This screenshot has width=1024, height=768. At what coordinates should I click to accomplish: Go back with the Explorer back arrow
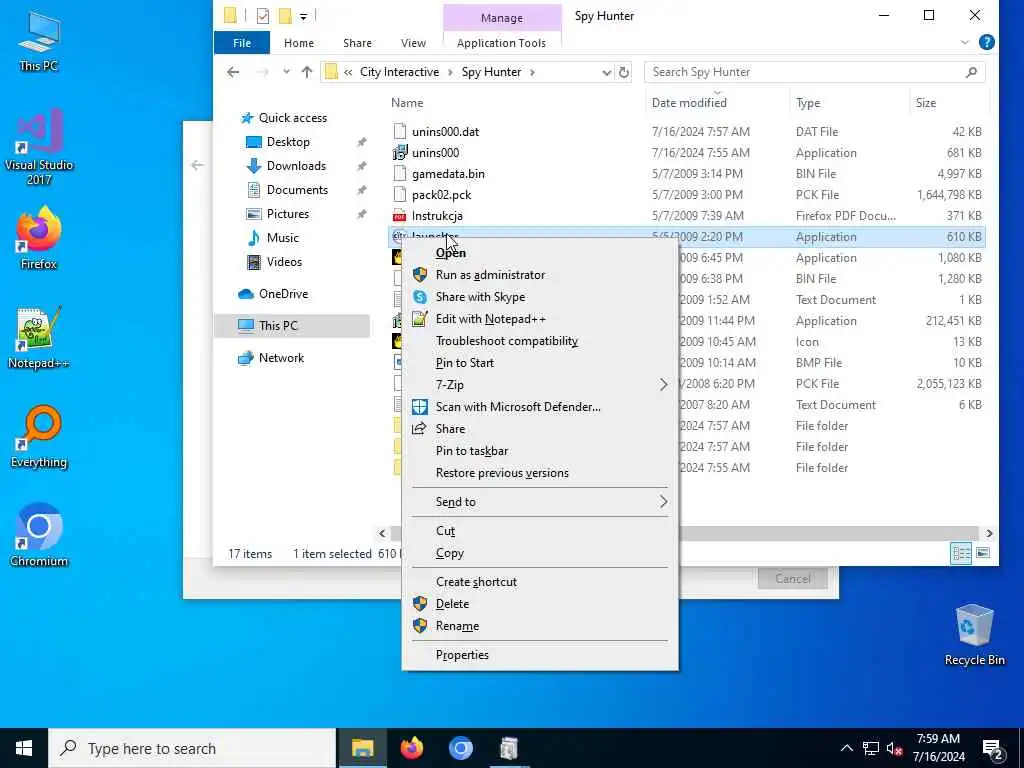[233, 72]
